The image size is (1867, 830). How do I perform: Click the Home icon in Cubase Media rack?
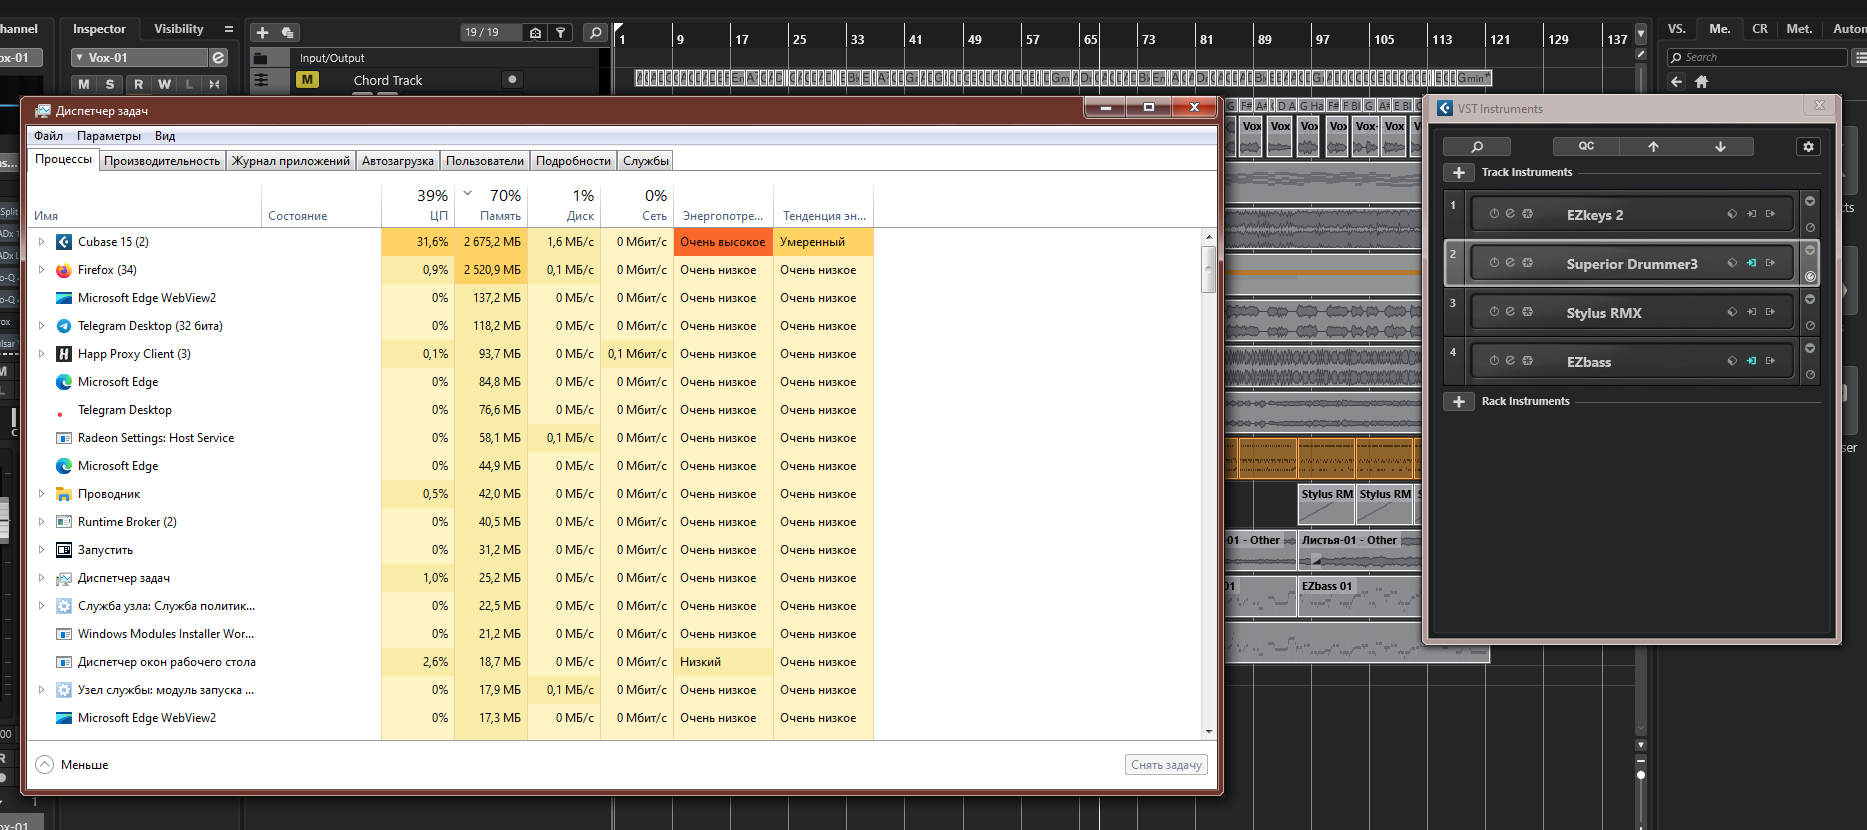tap(1701, 82)
